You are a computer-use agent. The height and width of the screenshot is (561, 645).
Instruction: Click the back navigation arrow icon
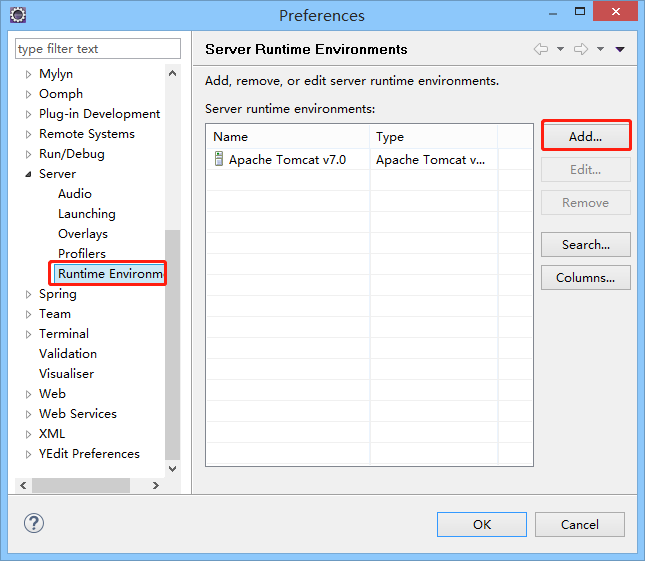(x=541, y=49)
